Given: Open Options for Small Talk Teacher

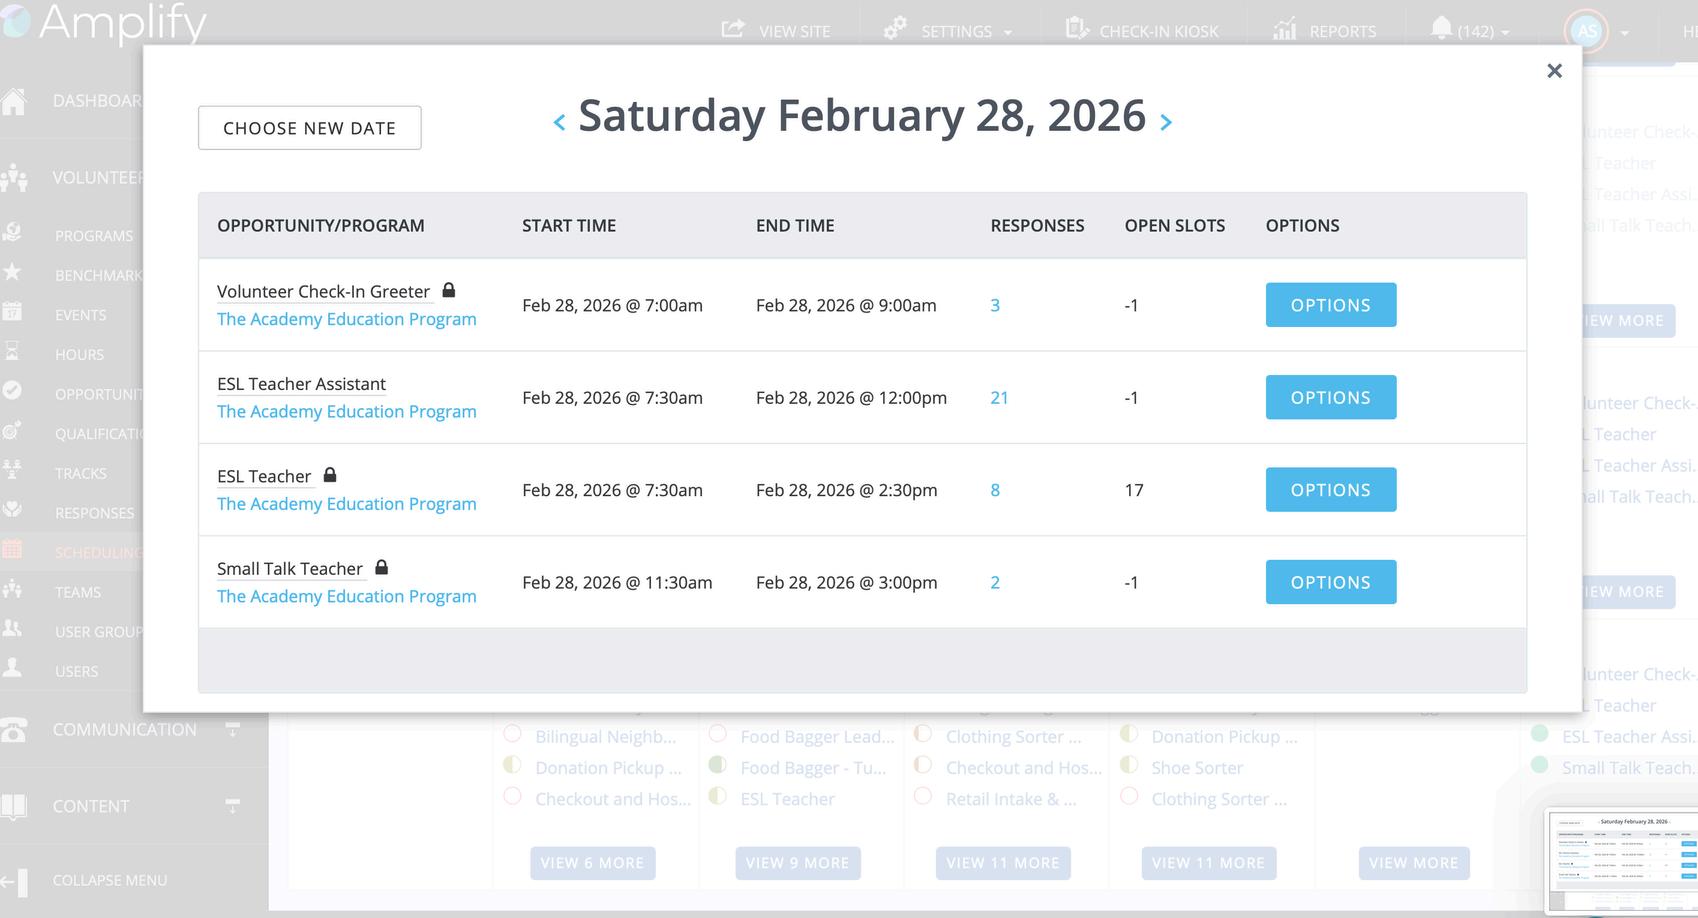Looking at the screenshot, I should [x=1330, y=582].
